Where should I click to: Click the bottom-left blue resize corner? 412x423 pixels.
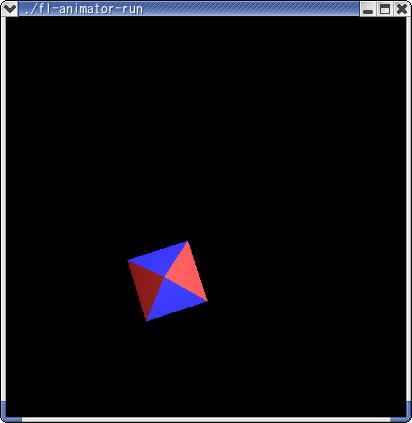point(11,413)
